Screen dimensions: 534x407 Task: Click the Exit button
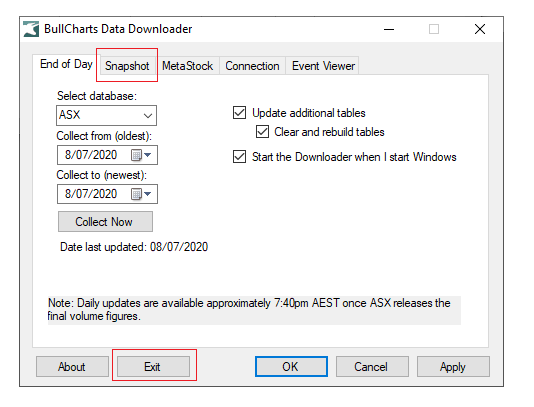(153, 366)
